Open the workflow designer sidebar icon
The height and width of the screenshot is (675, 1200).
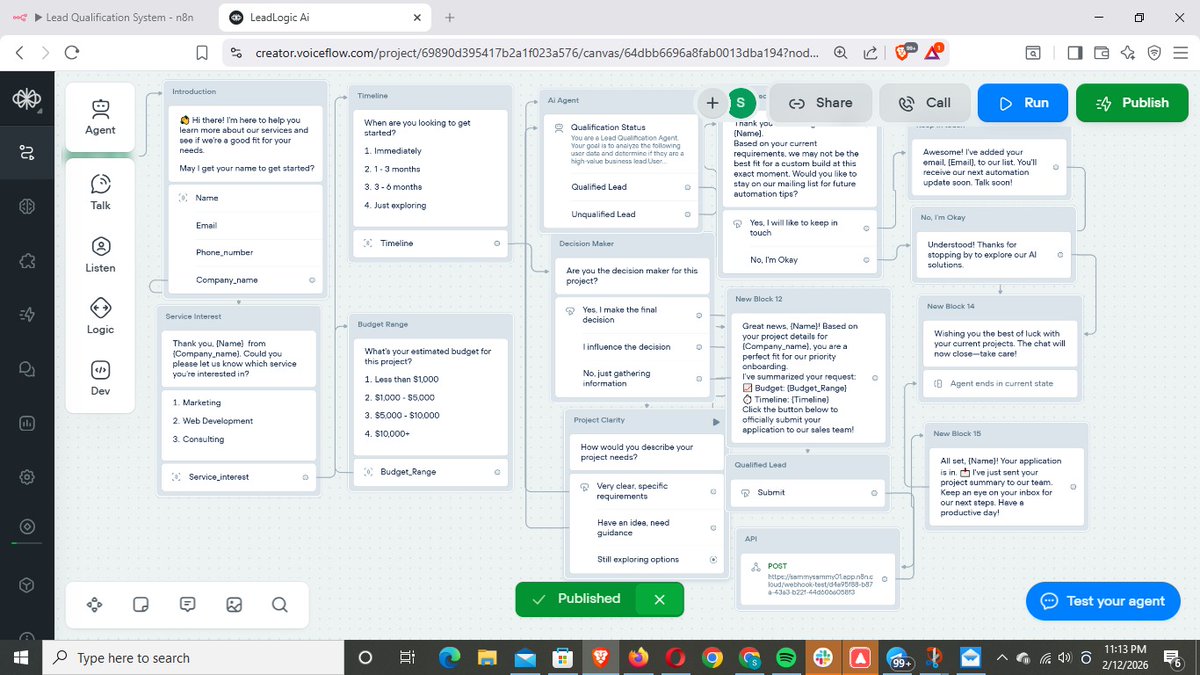coord(26,153)
